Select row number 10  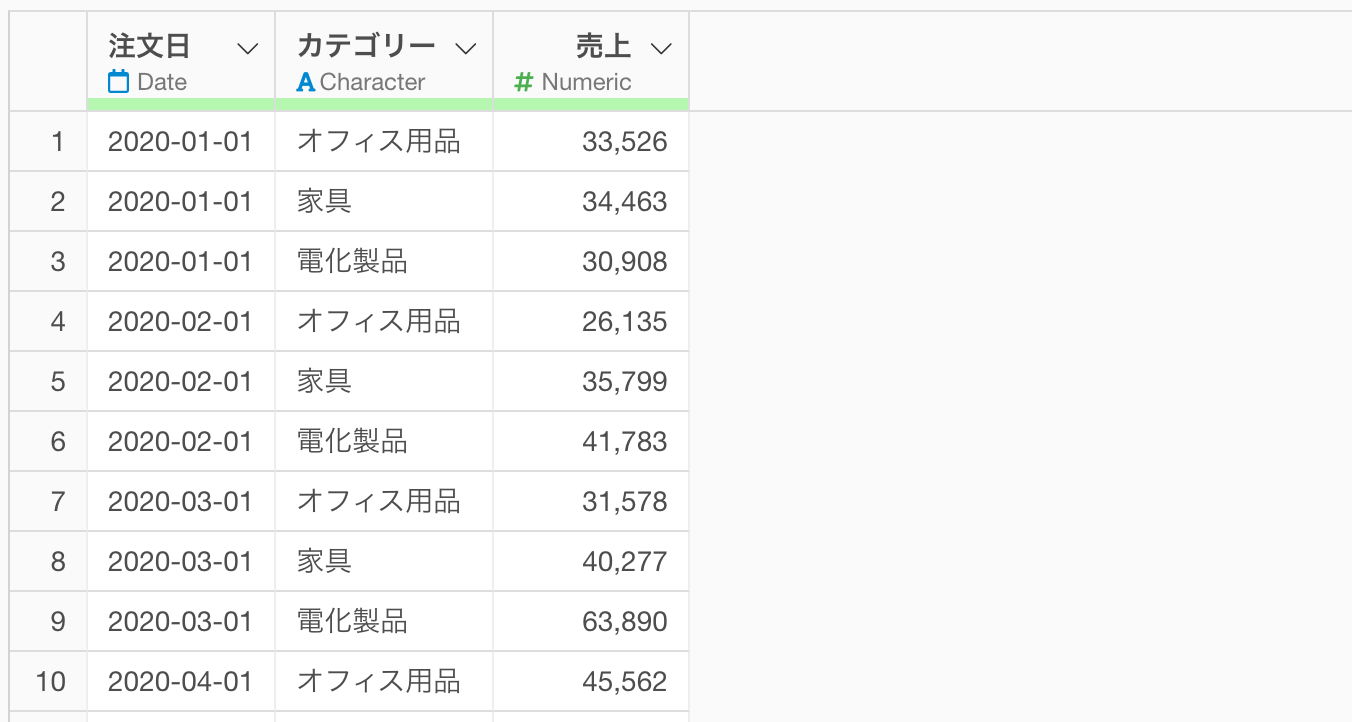48,681
